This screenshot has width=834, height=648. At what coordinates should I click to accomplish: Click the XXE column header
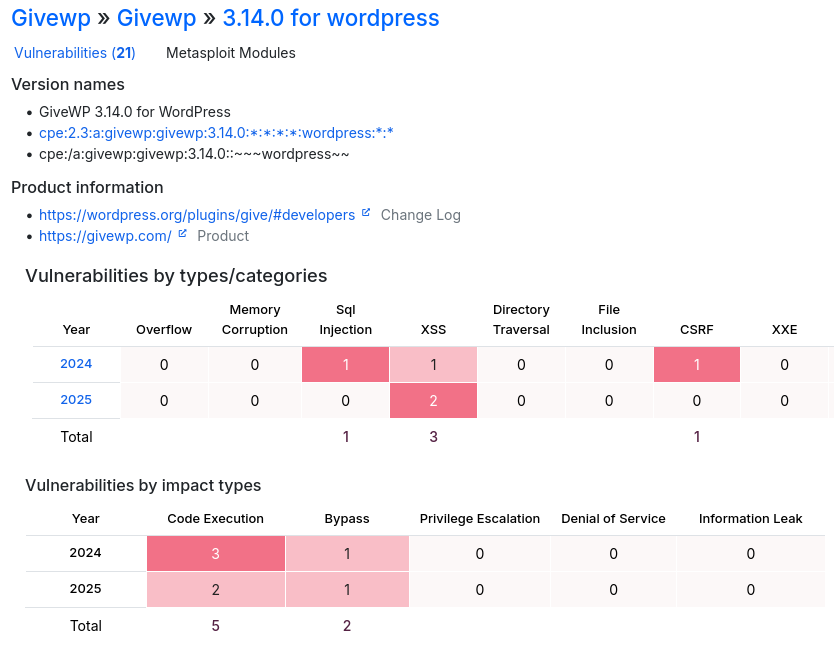click(785, 330)
